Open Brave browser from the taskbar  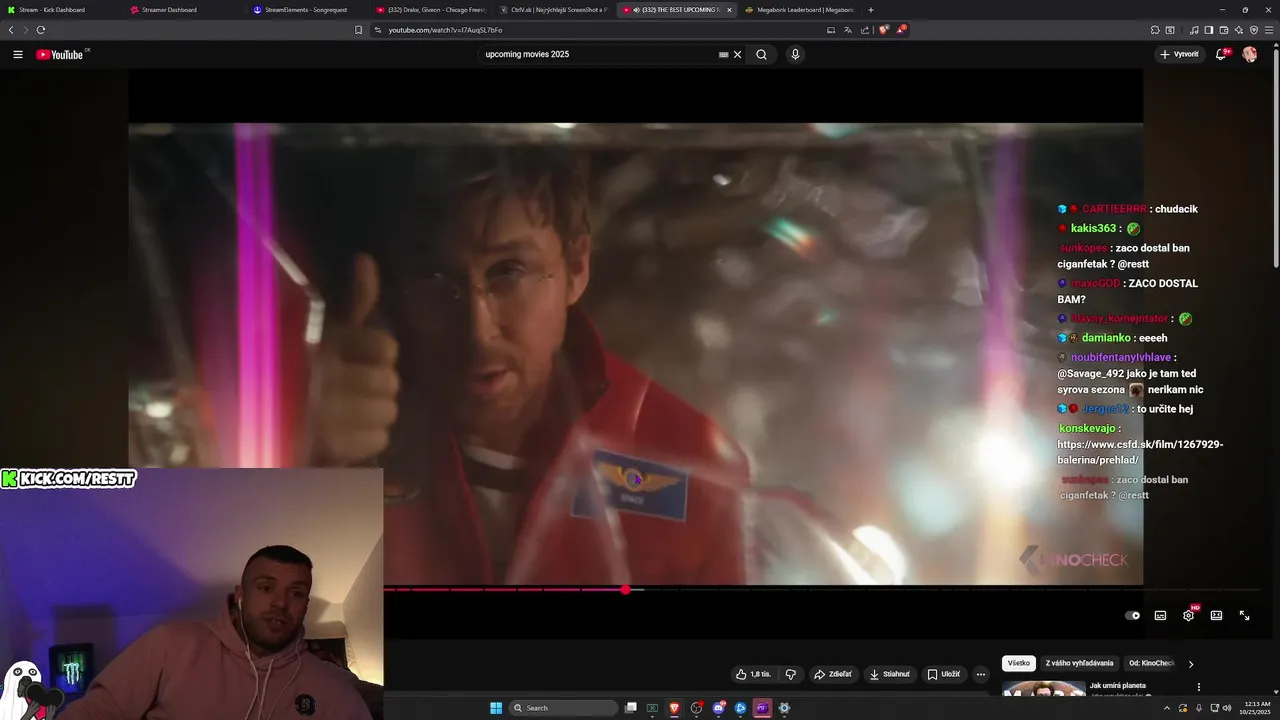click(674, 708)
